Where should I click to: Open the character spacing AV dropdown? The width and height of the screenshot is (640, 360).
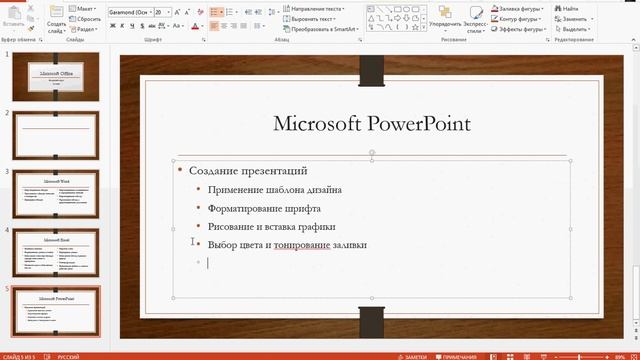(163, 26)
